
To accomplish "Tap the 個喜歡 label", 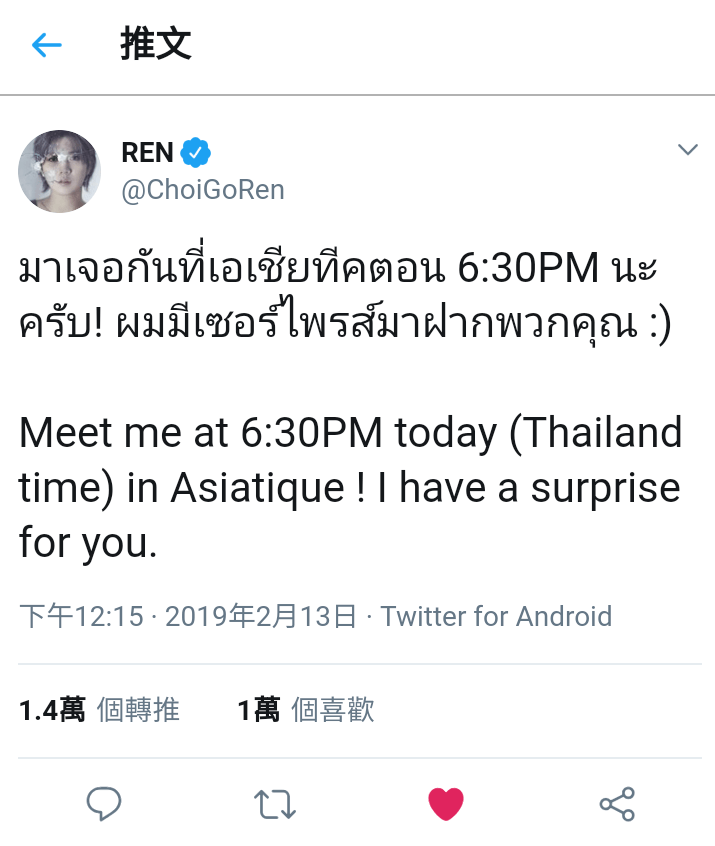I will point(332,709).
